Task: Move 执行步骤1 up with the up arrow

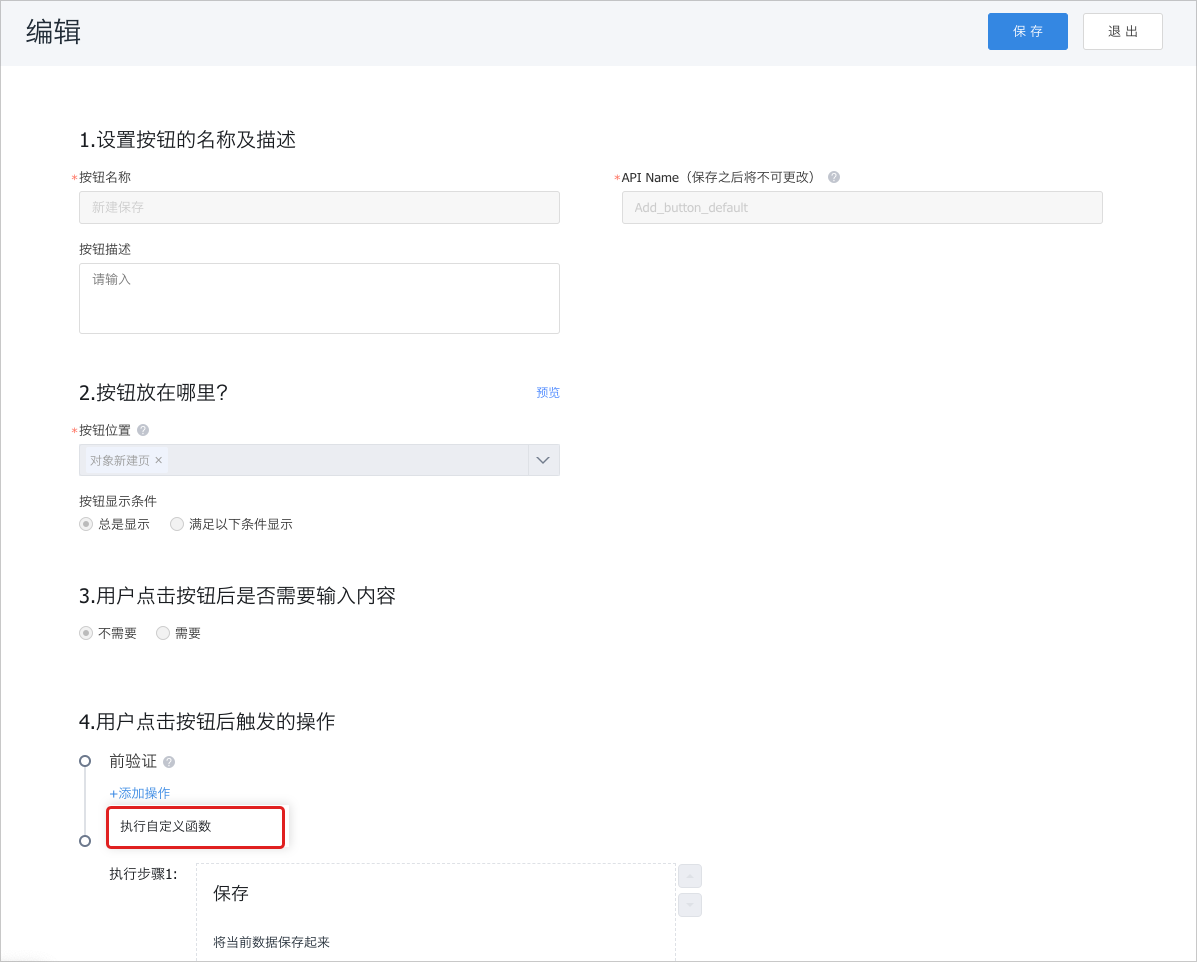Action: (x=690, y=876)
